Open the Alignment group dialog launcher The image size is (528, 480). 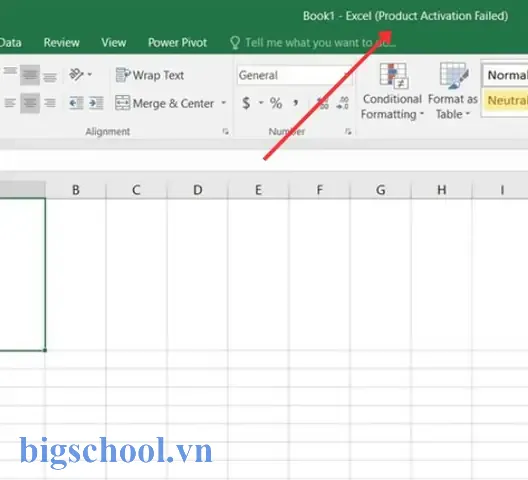click(226, 132)
